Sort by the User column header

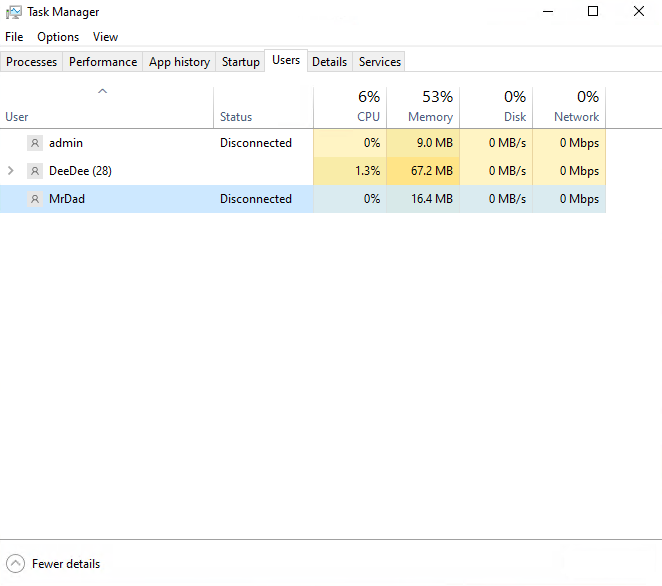click(107, 108)
